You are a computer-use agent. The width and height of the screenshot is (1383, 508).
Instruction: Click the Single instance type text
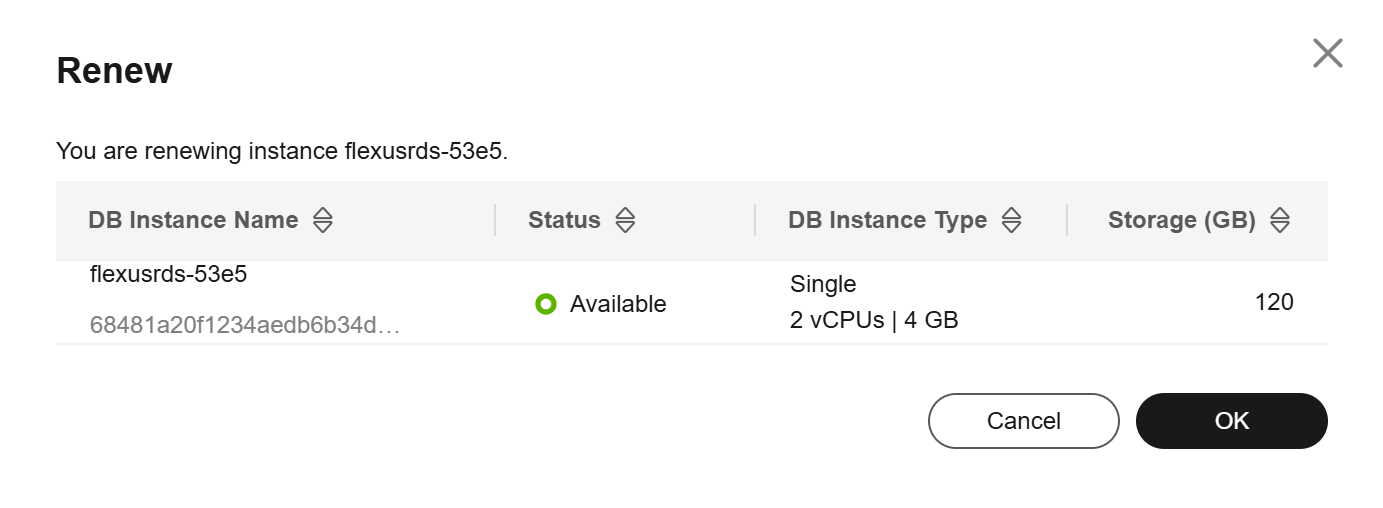823,284
